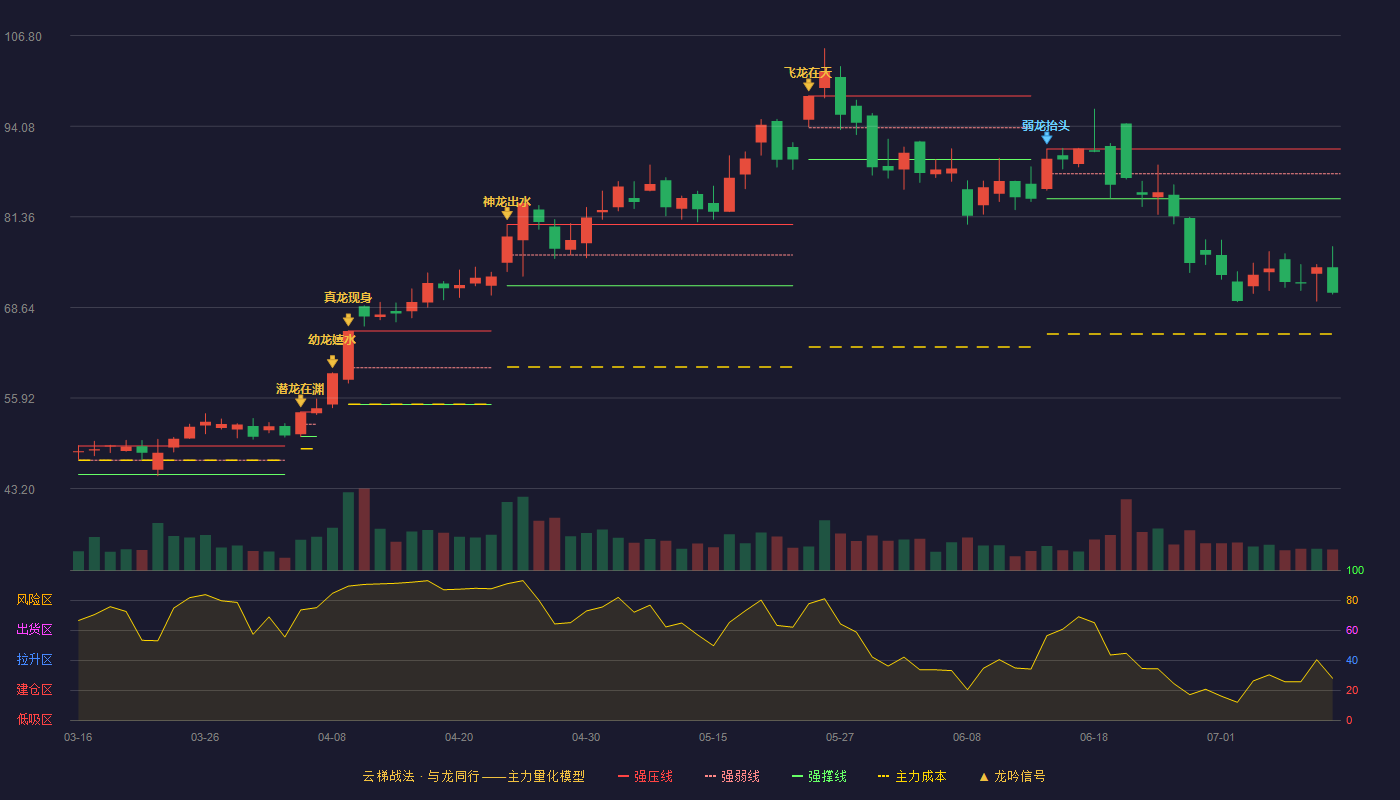Click the 出货区 zone label

tap(34, 630)
